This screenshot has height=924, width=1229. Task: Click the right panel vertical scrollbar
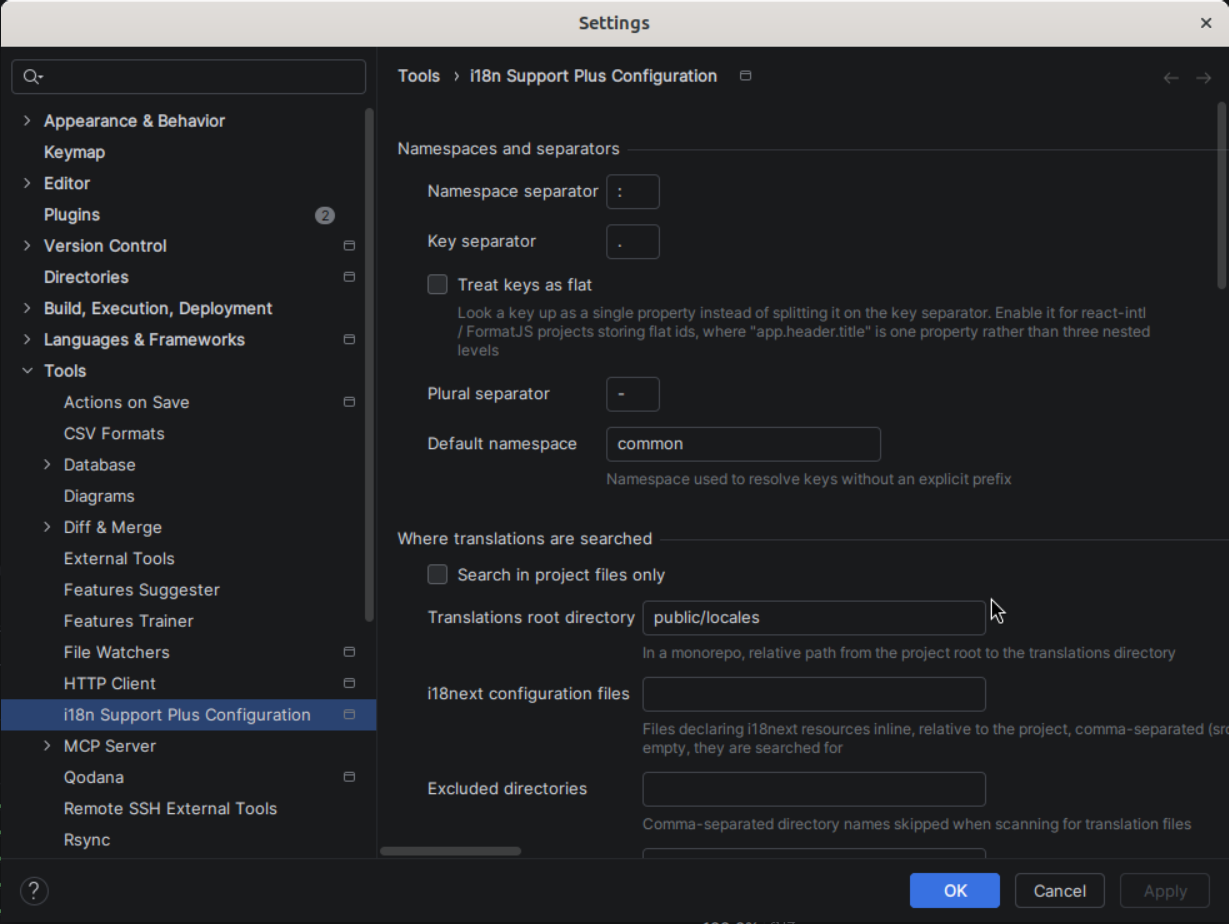(1222, 195)
